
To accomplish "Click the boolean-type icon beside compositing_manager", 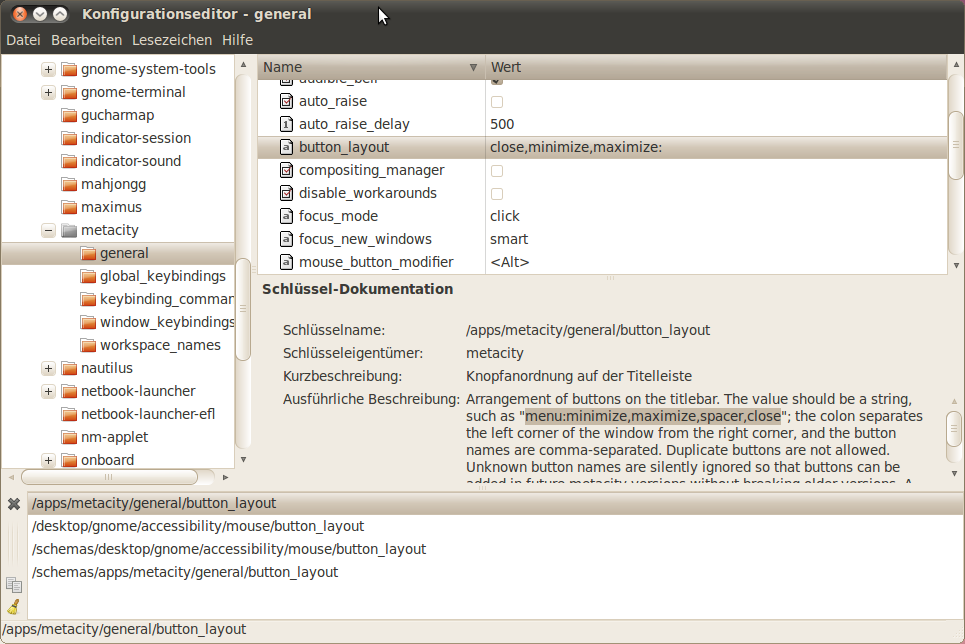I will (286, 170).
